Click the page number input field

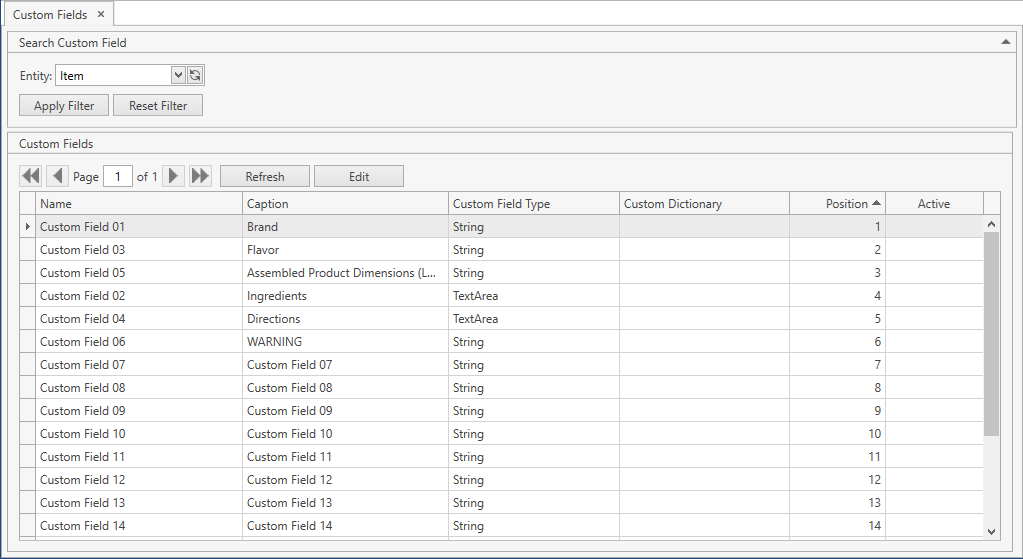(118, 177)
